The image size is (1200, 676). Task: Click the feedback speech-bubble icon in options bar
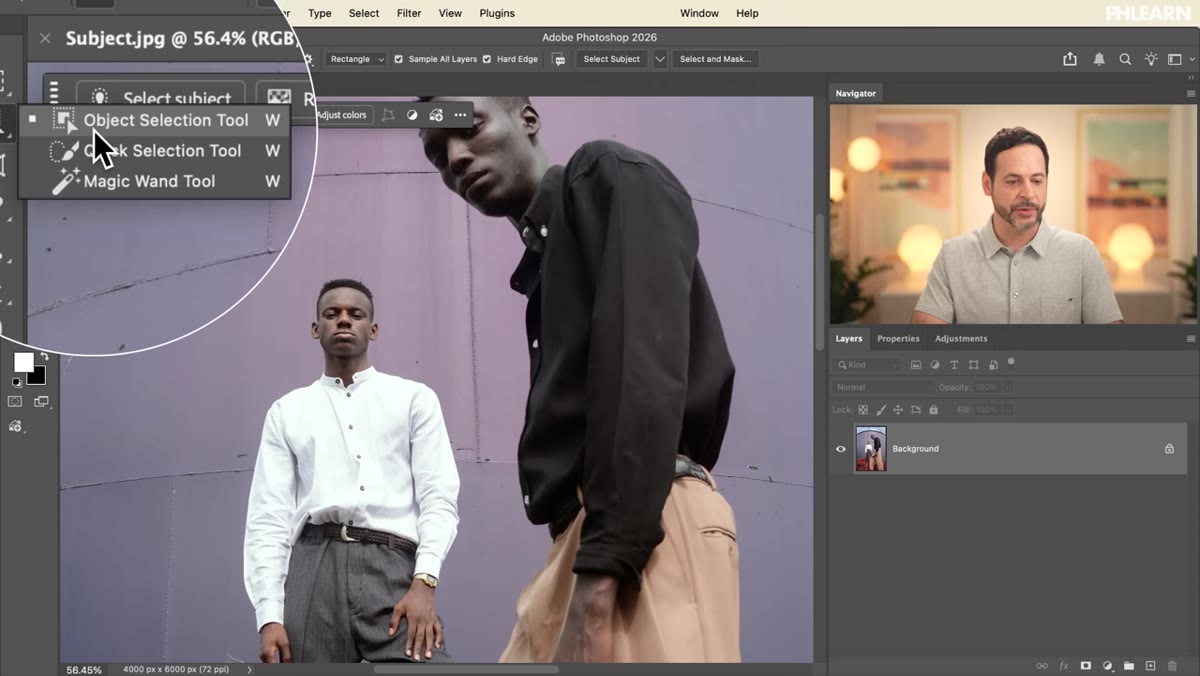559,59
